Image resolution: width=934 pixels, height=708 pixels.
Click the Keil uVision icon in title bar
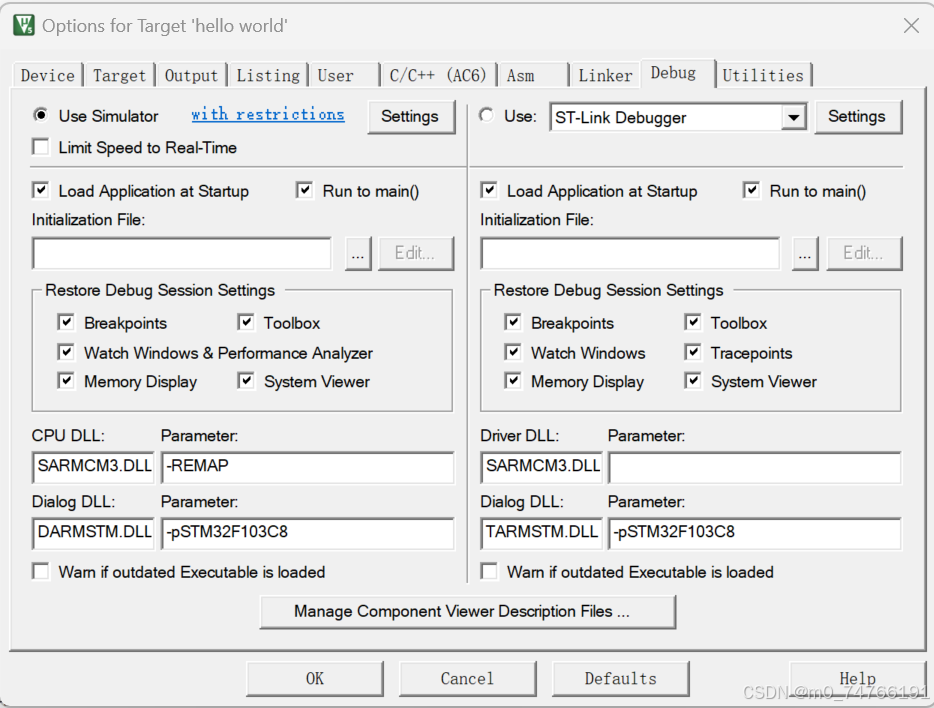pyautogui.click(x=24, y=26)
